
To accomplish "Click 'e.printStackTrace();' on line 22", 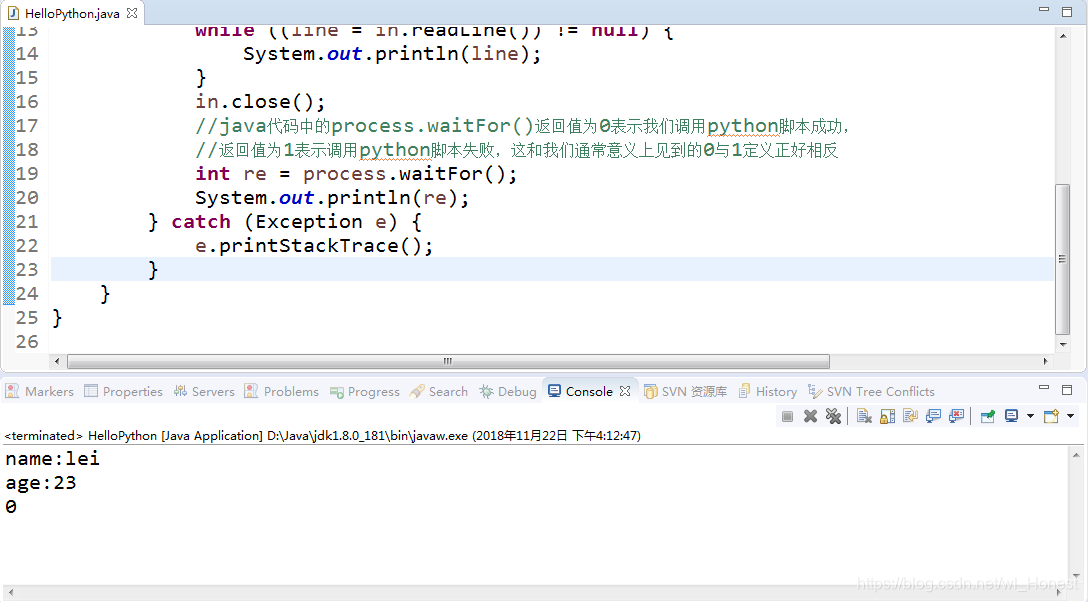I will point(314,246).
